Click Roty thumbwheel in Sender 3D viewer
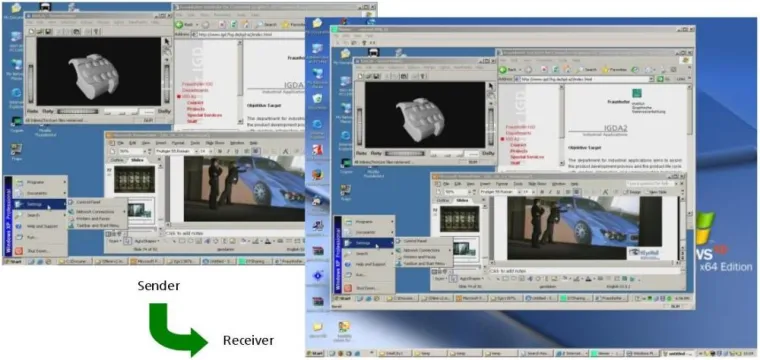The height and width of the screenshot is (360, 760). coord(79,111)
